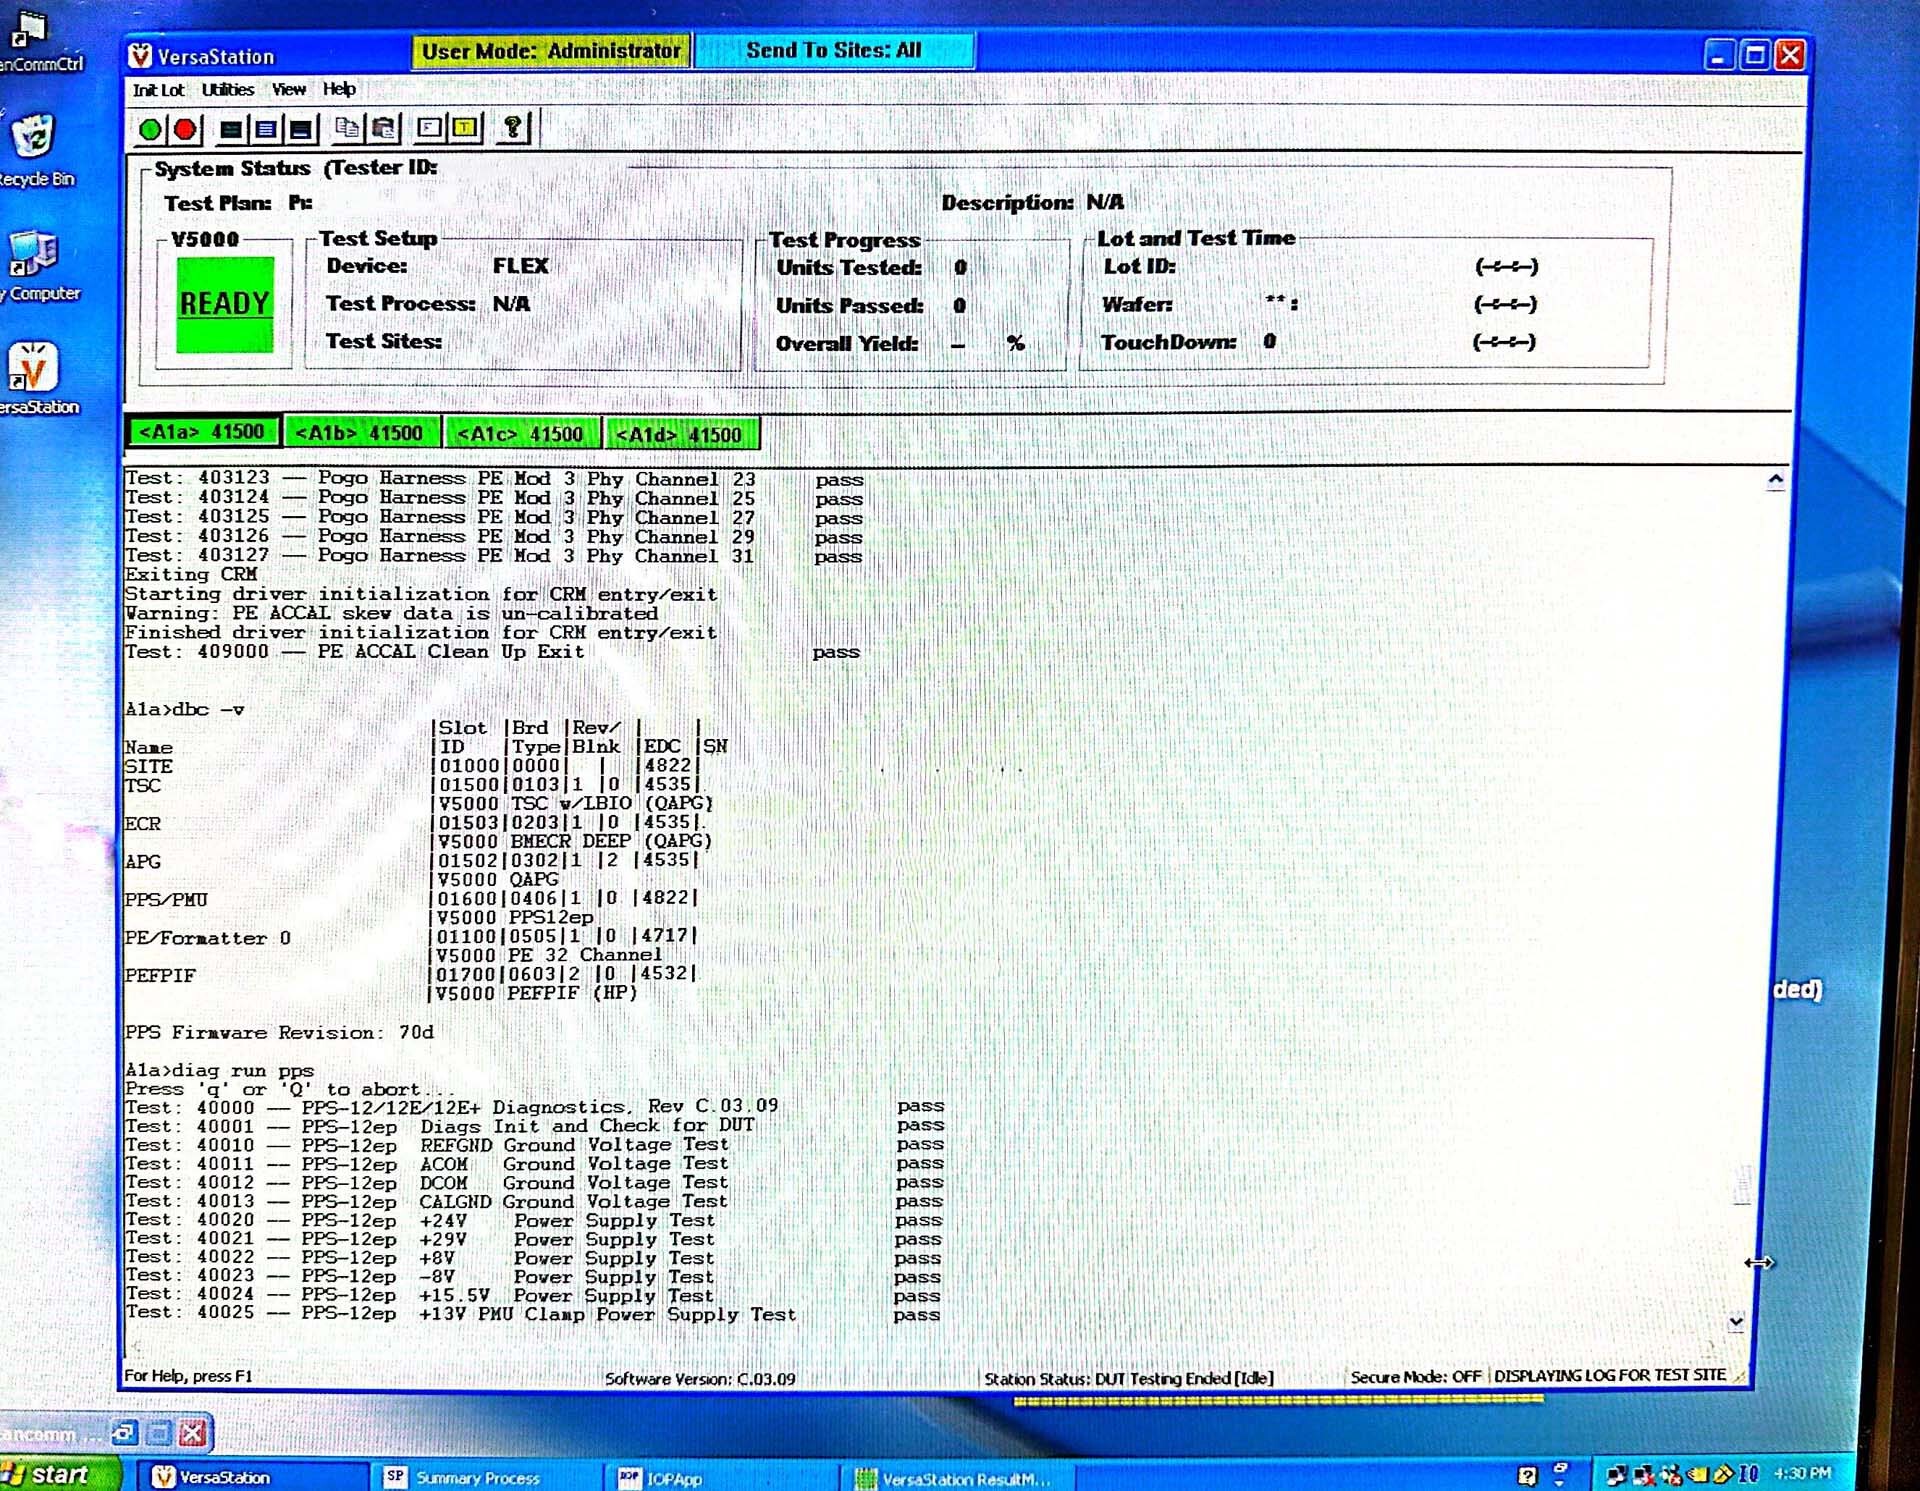This screenshot has height=1491, width=1920.
Task: Click 'PPS Firmware Revision: 70d' line
Action: [x=279, y=1032]
